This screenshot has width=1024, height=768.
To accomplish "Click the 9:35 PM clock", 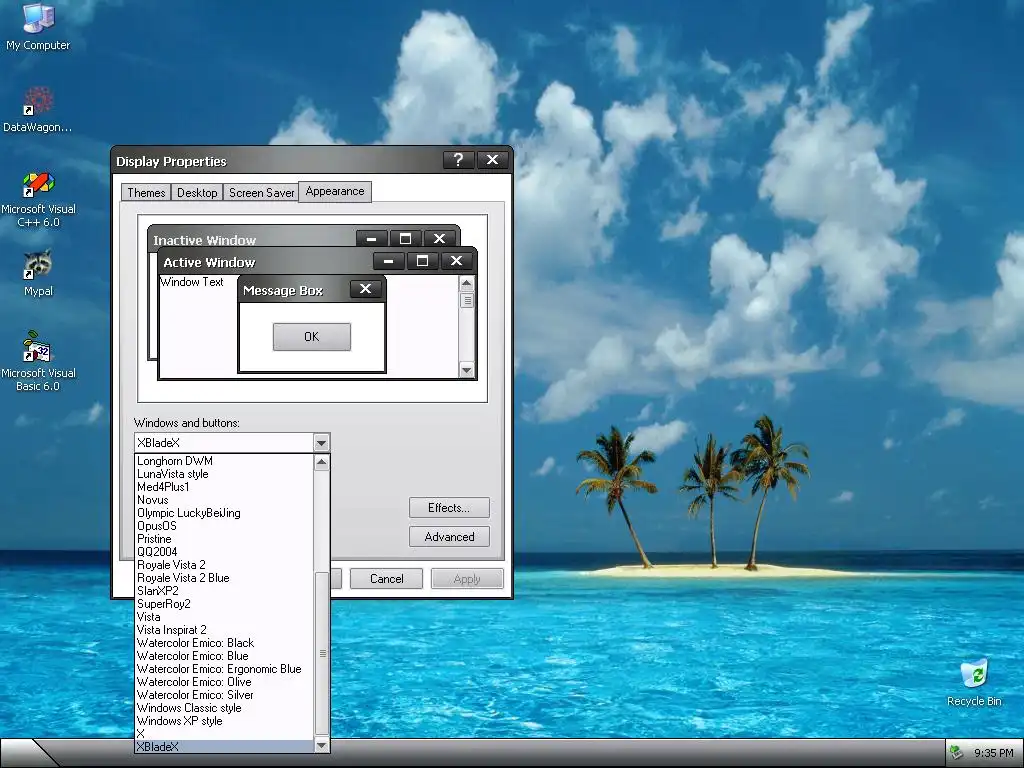I will pyautogui.click(x=993, y=753).
